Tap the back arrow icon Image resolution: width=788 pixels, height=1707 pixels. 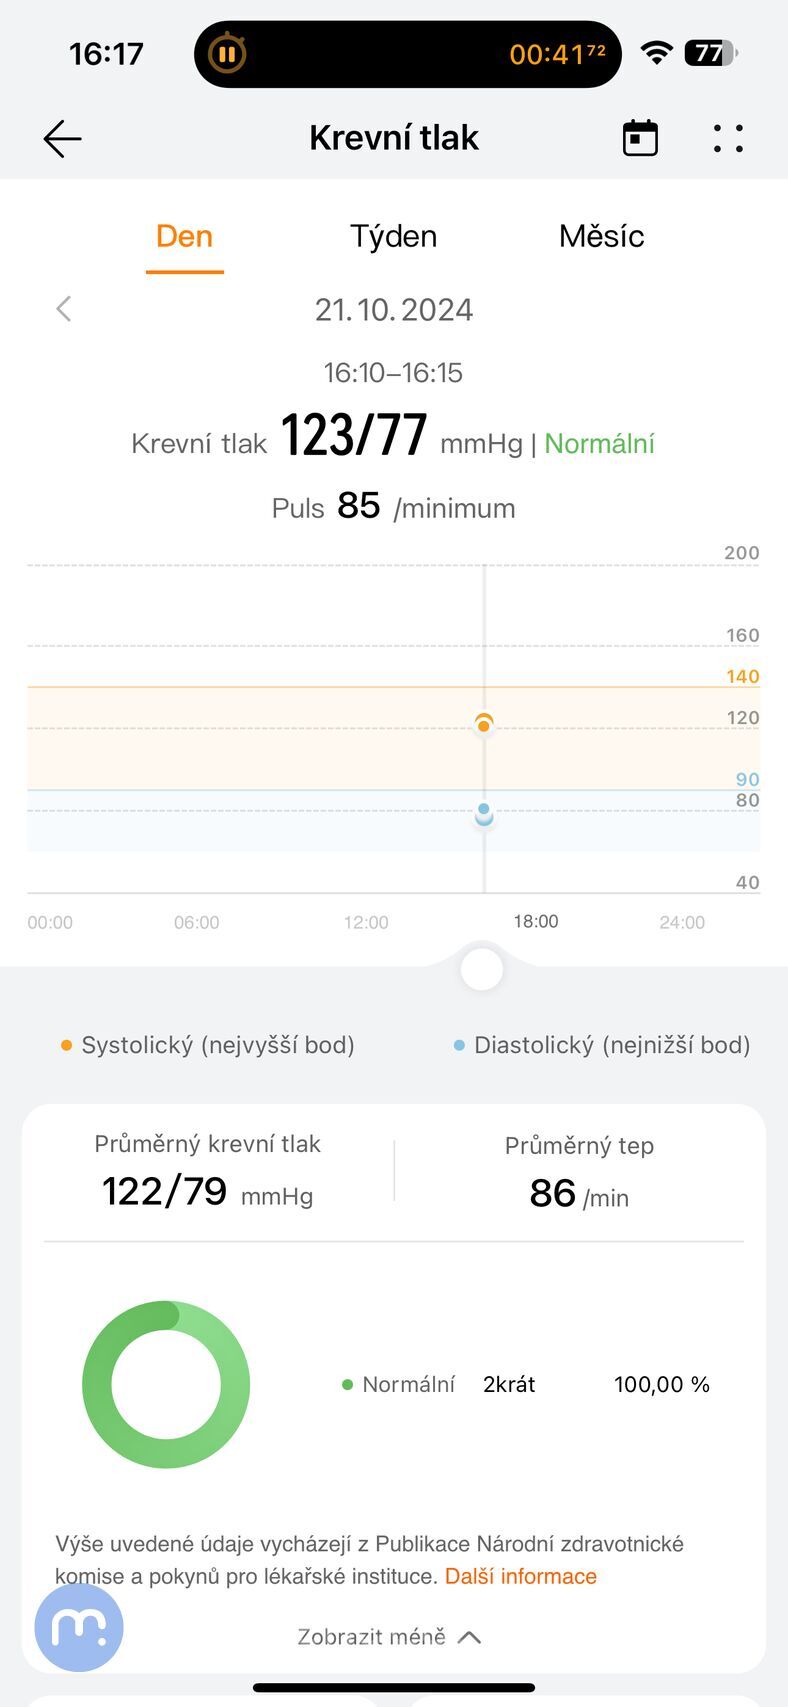pyautogui.click(x=62, y=139)
